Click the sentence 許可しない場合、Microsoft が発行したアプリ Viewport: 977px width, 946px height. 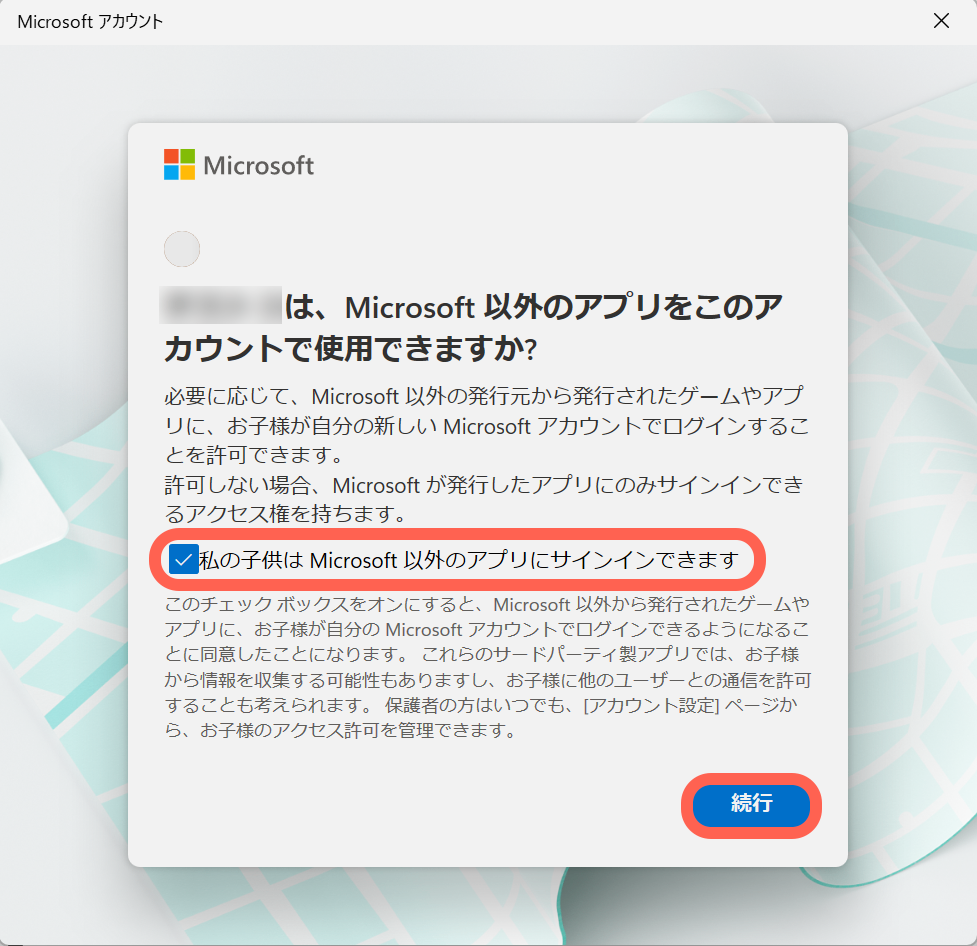tap(484, 499)
